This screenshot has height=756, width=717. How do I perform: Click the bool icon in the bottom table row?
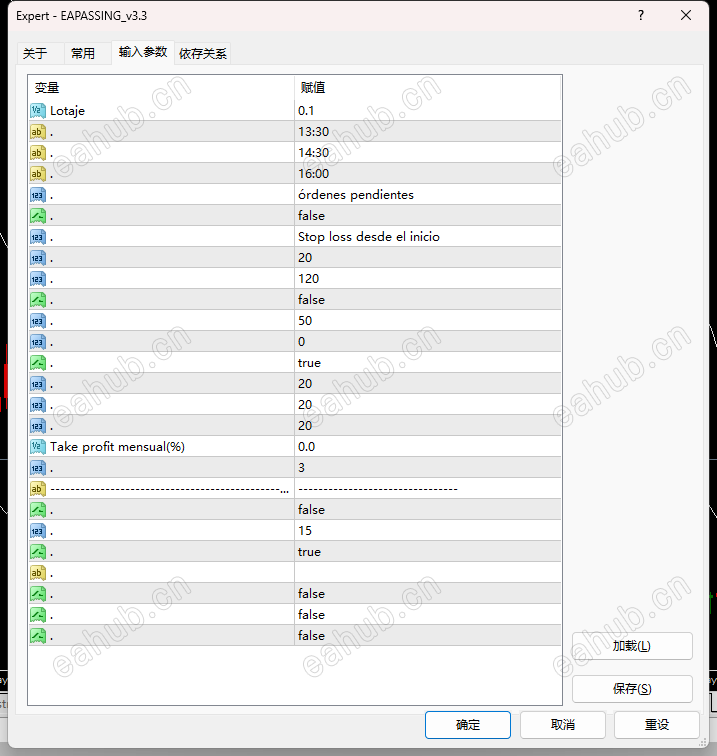tap(38, 635)
